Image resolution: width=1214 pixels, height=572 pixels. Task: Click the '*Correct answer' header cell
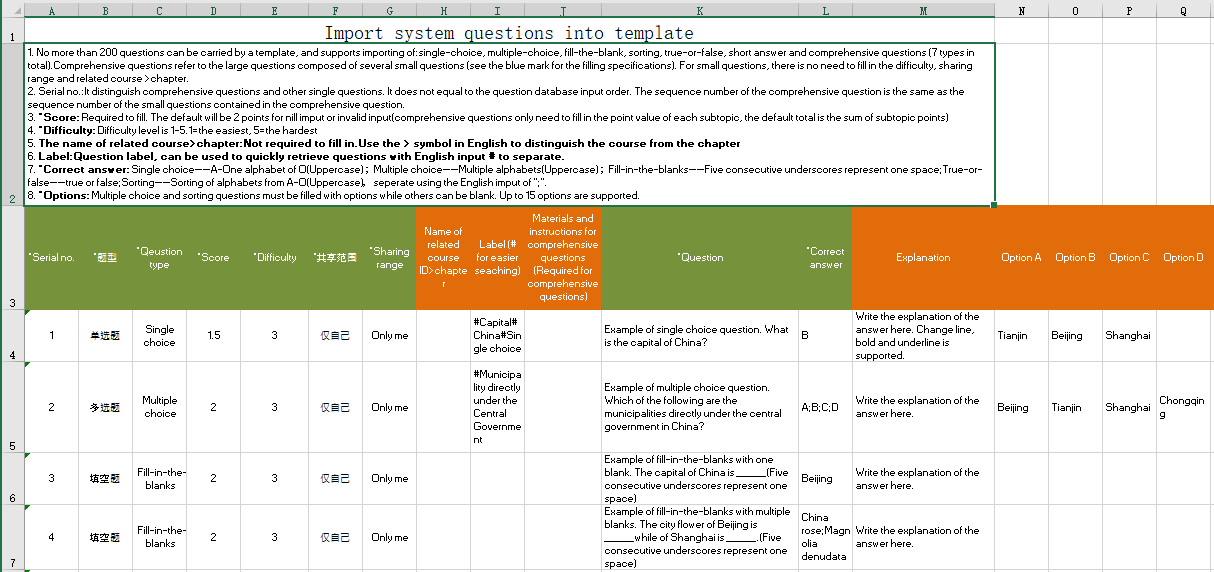(824, 258)
